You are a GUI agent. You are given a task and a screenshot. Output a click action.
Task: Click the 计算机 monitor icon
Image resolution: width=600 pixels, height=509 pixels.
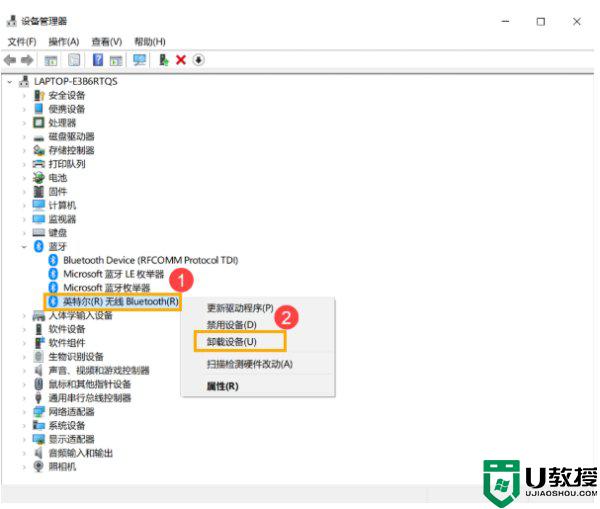pos(39,205)
